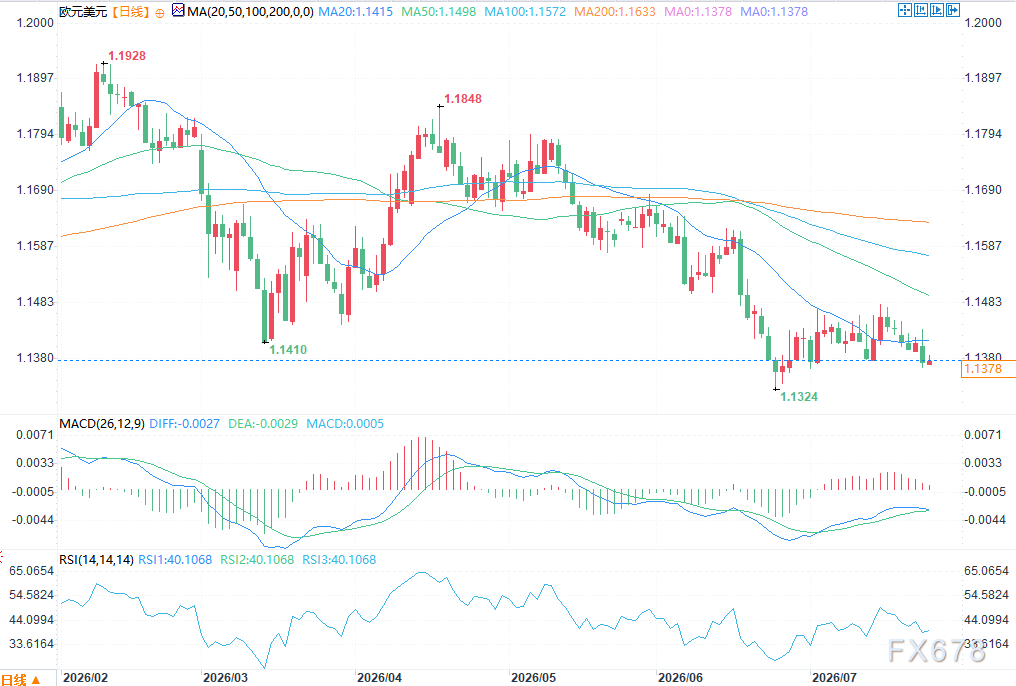Click the MACD(26,12,9) indicator header
1016x686 pixels.
[x=102, y=424]
